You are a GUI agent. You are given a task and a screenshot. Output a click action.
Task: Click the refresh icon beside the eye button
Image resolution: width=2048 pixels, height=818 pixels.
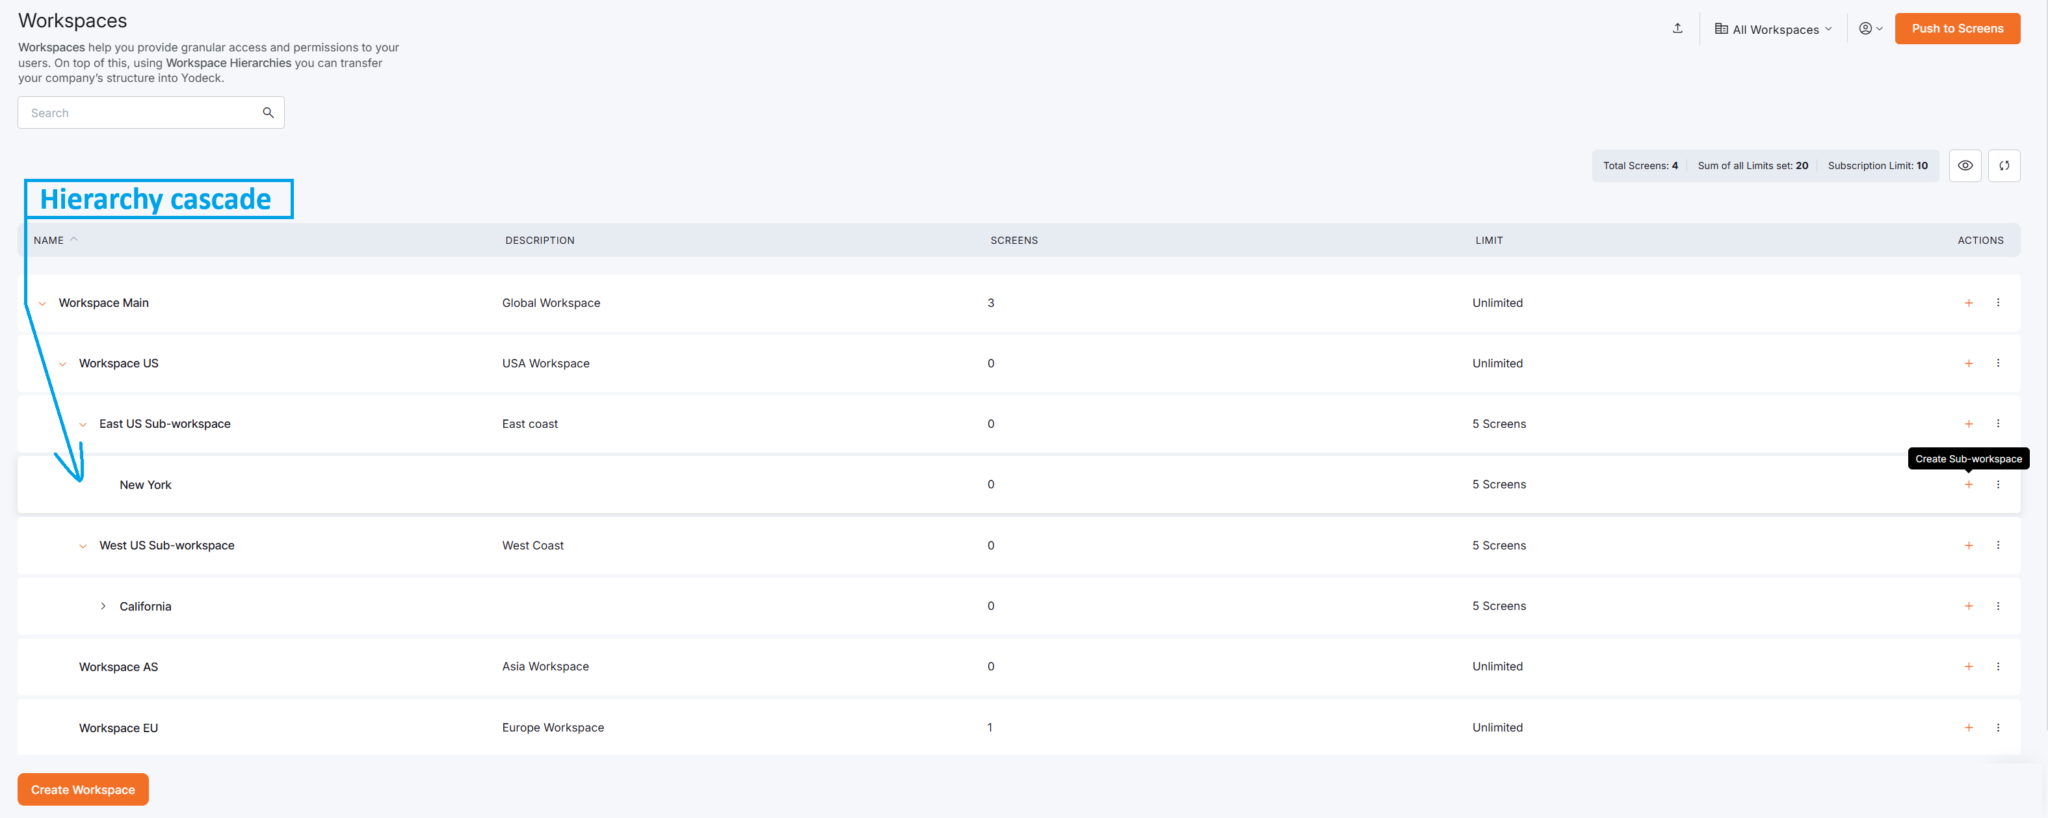click(x=2004, y=166)
